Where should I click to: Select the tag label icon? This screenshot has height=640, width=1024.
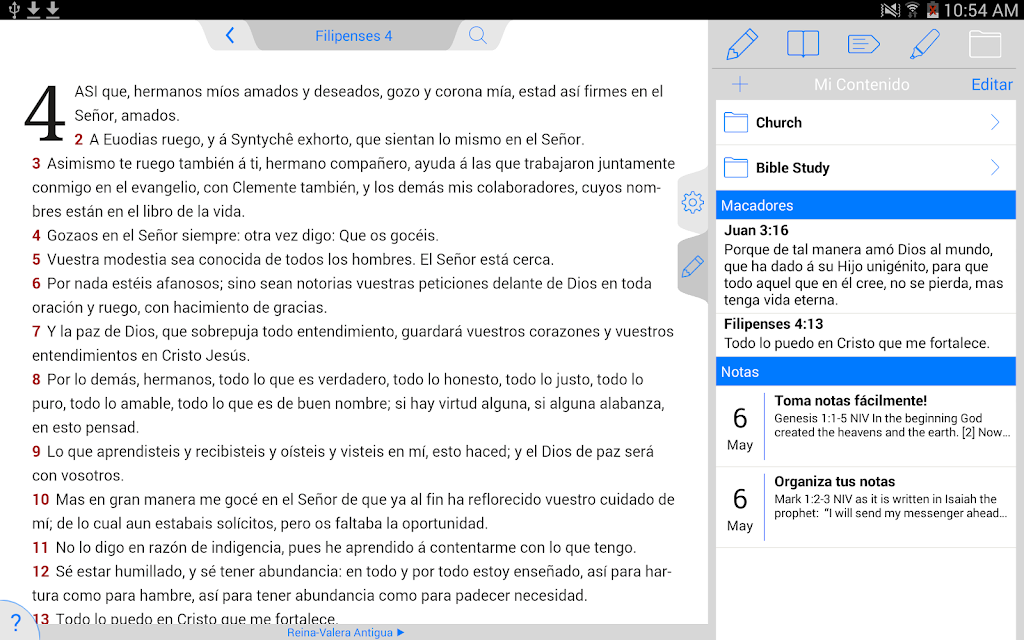click(863, 44)
